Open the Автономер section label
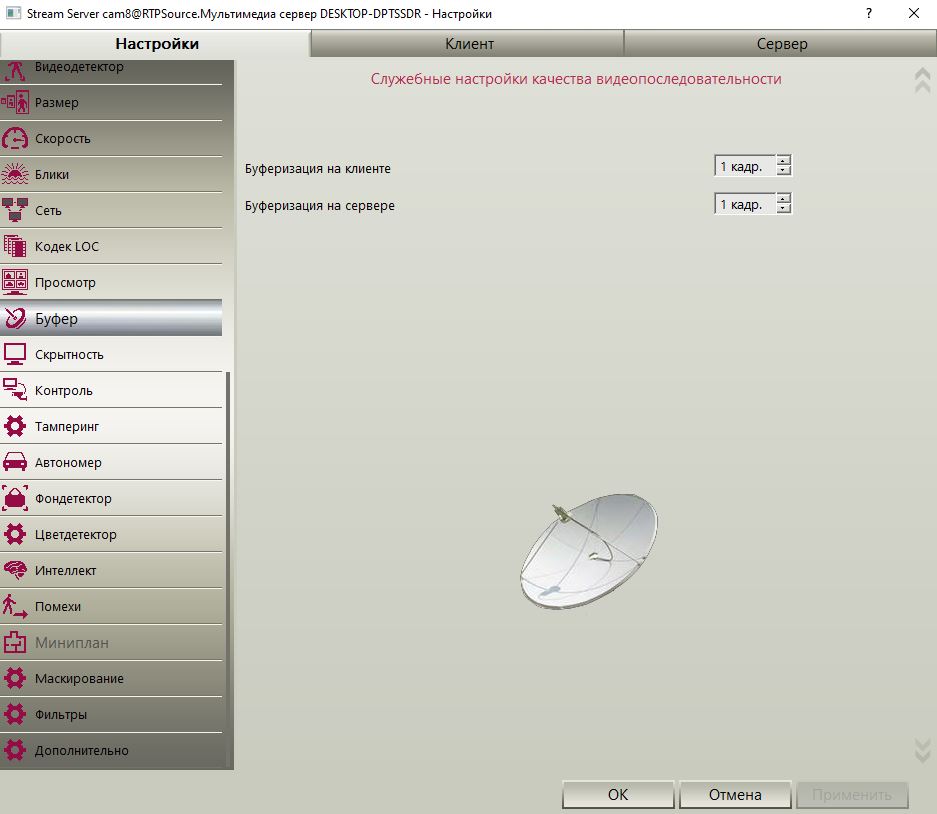937x814 pixels. [x=68, y=462]
